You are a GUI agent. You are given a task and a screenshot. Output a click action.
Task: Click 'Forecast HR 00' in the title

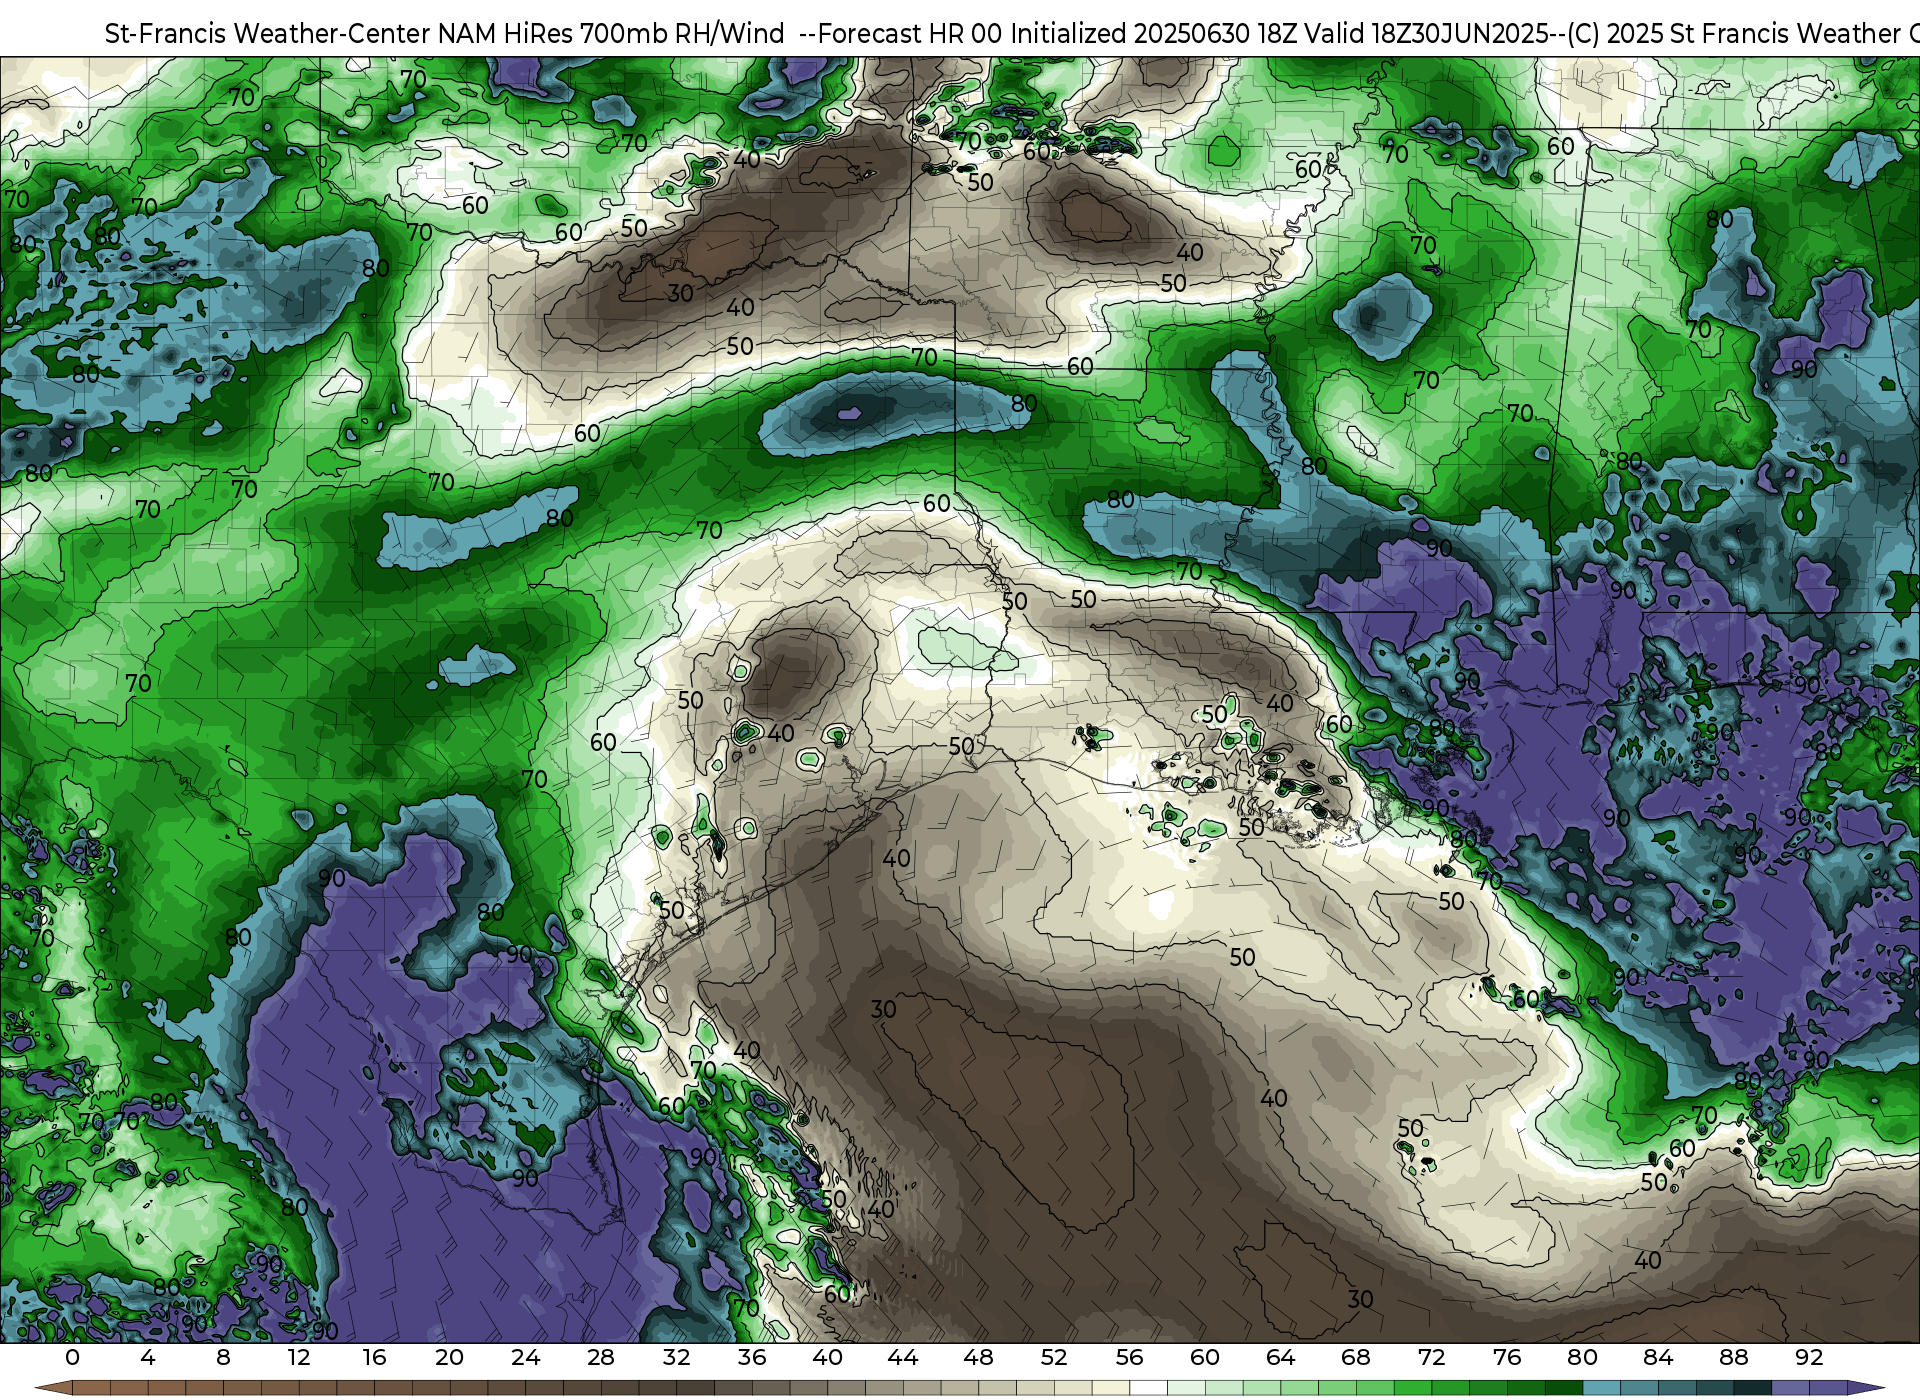[909, 34]
